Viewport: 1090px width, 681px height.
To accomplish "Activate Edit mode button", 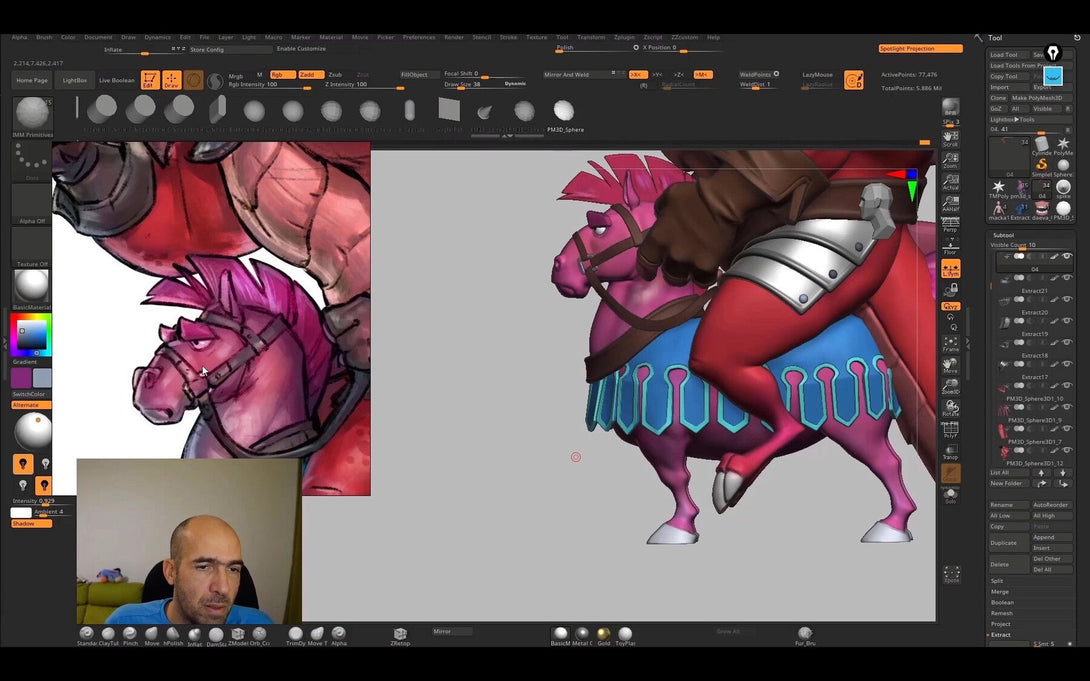I will point(149,80).
